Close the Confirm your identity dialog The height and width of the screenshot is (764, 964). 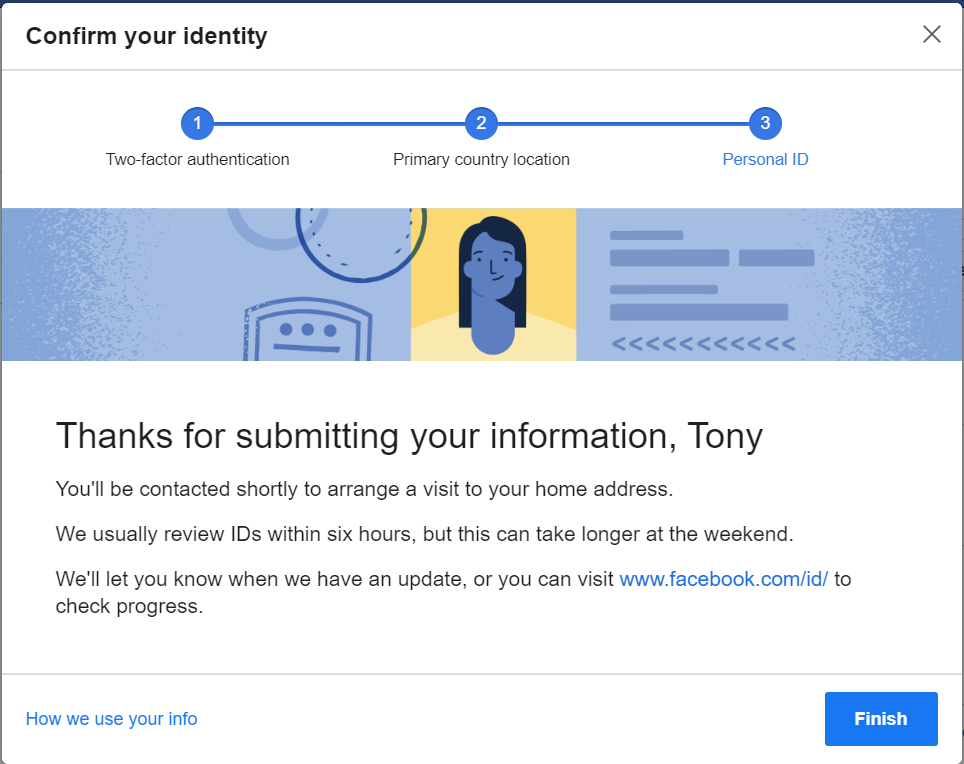click(931, 35)
